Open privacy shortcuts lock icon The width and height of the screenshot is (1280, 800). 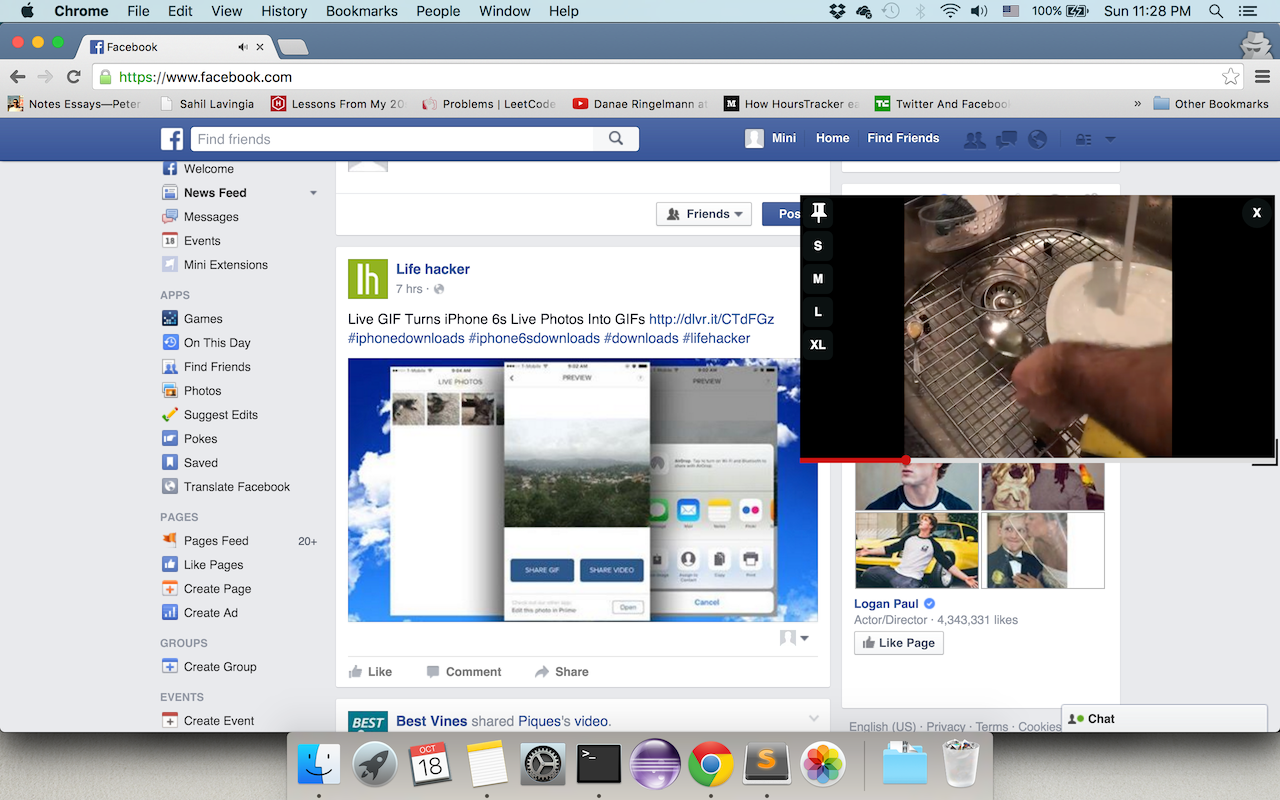pos(1083,139)
